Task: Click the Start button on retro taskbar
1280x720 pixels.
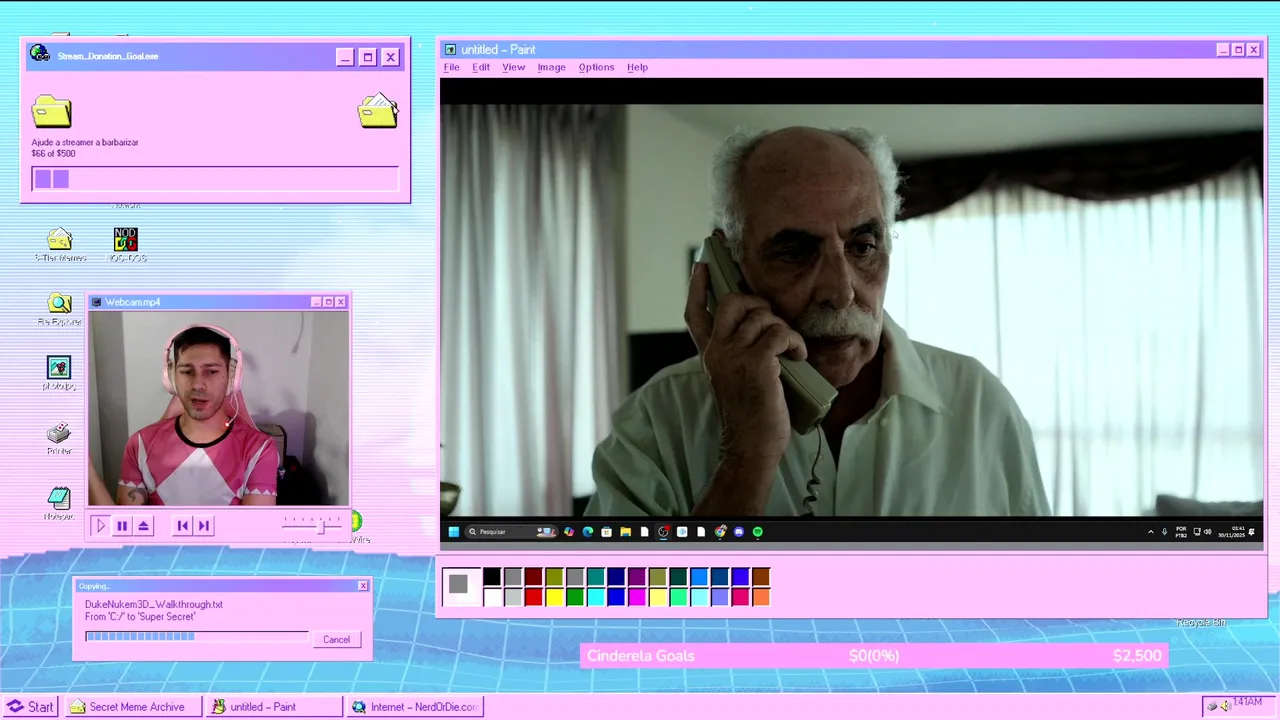Action: pos(31,707)
